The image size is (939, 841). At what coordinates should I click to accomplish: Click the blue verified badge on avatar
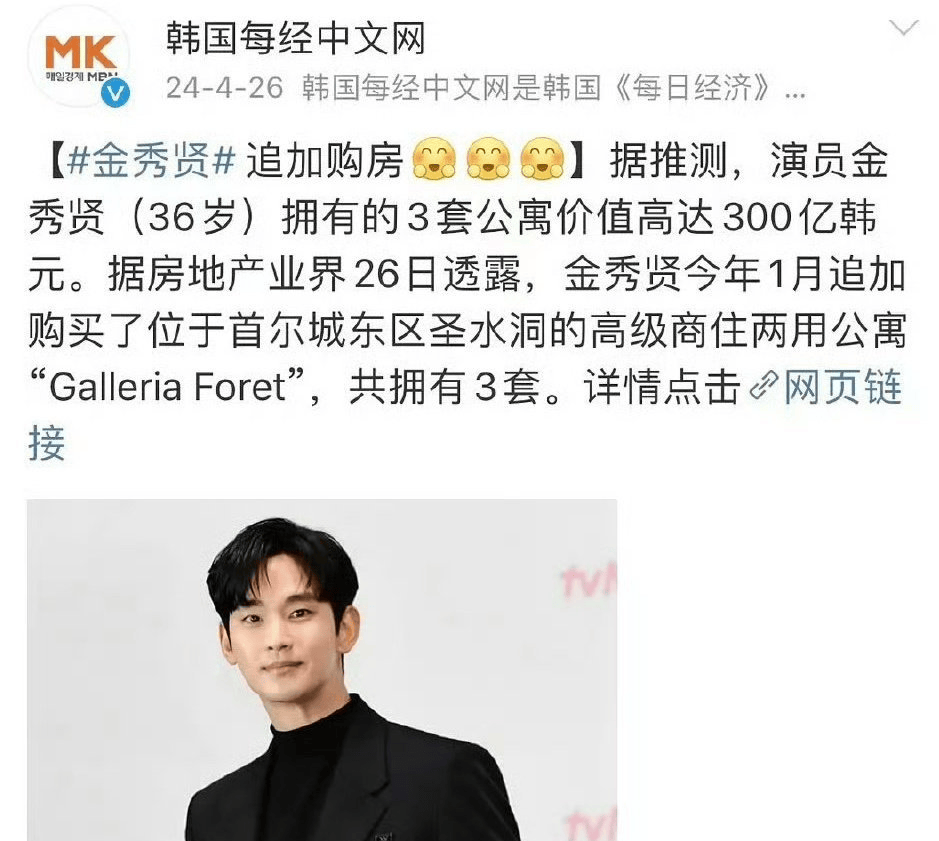tap(115, 93)
